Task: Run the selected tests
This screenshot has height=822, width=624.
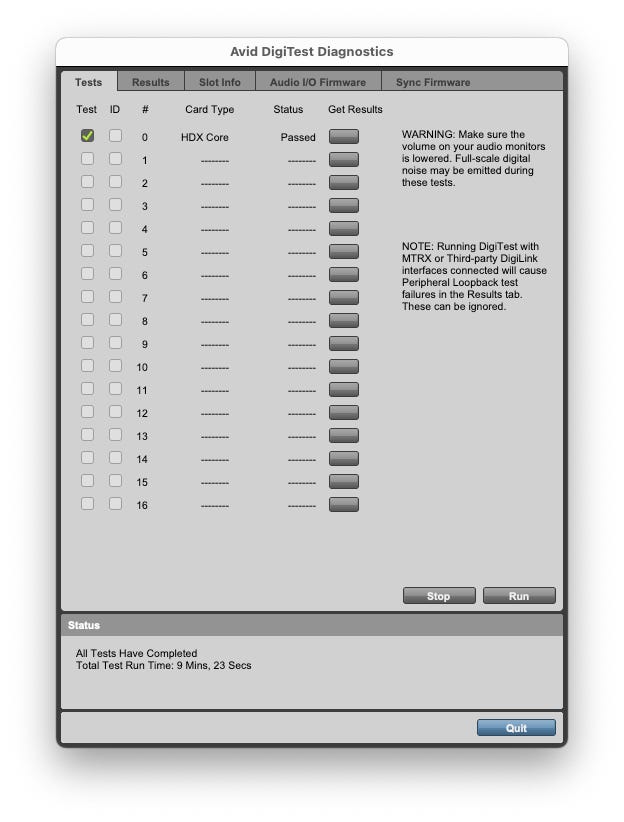Action: pos(519,596)
